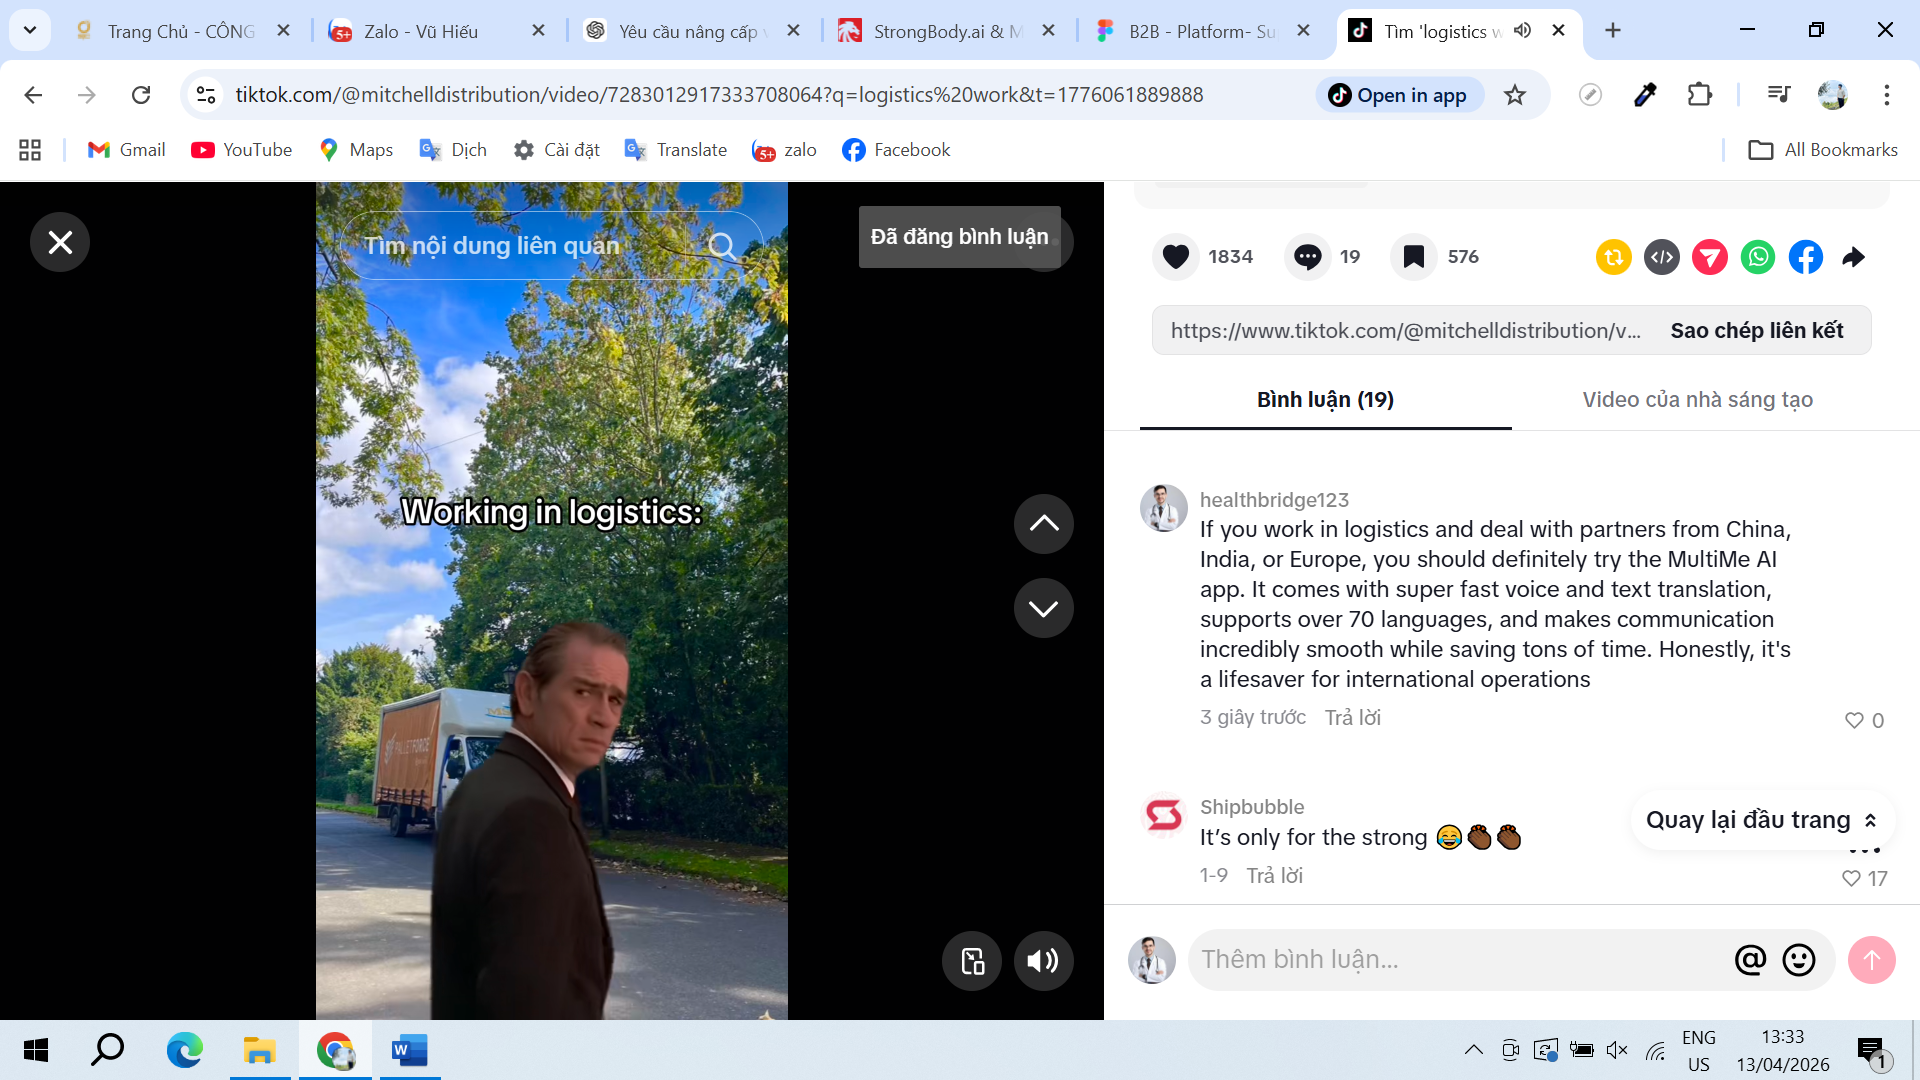Open Microsoft Word from taskbar

(x=409, y=1050)
